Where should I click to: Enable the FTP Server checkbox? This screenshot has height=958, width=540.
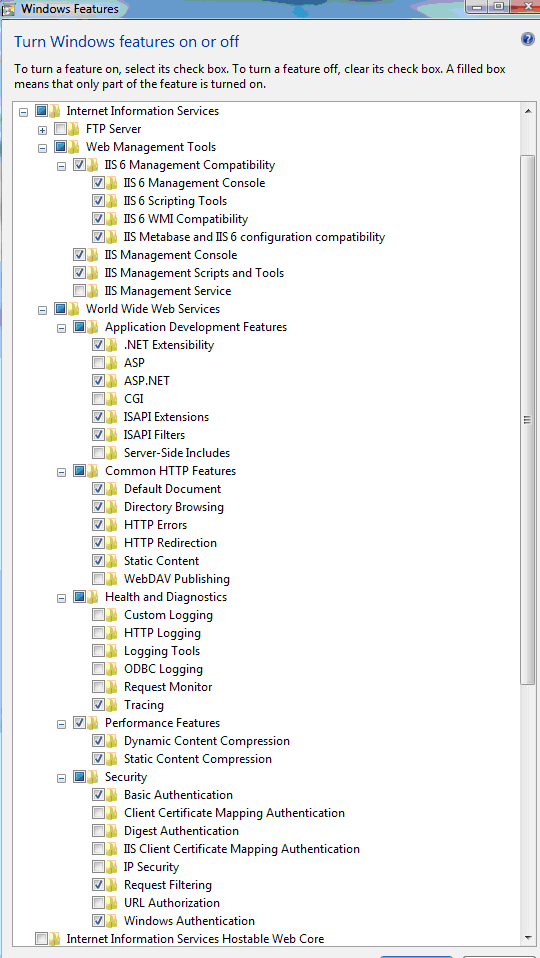pyautogui.click(x=60, y=129)
